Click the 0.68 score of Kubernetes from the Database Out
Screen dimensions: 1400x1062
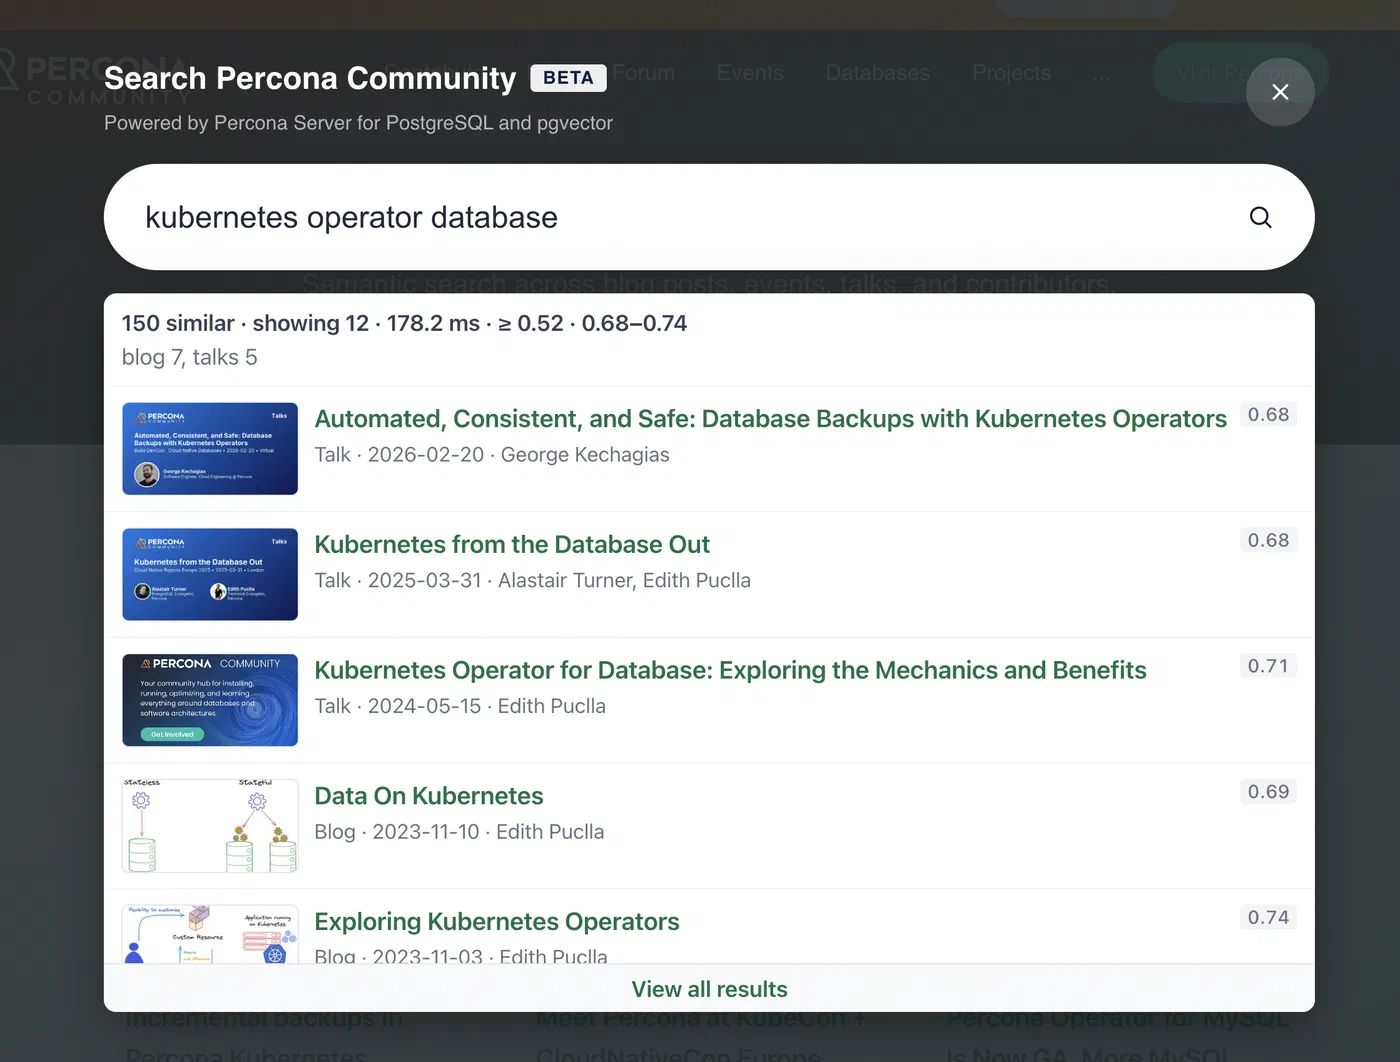click(x=1268, y=541)
